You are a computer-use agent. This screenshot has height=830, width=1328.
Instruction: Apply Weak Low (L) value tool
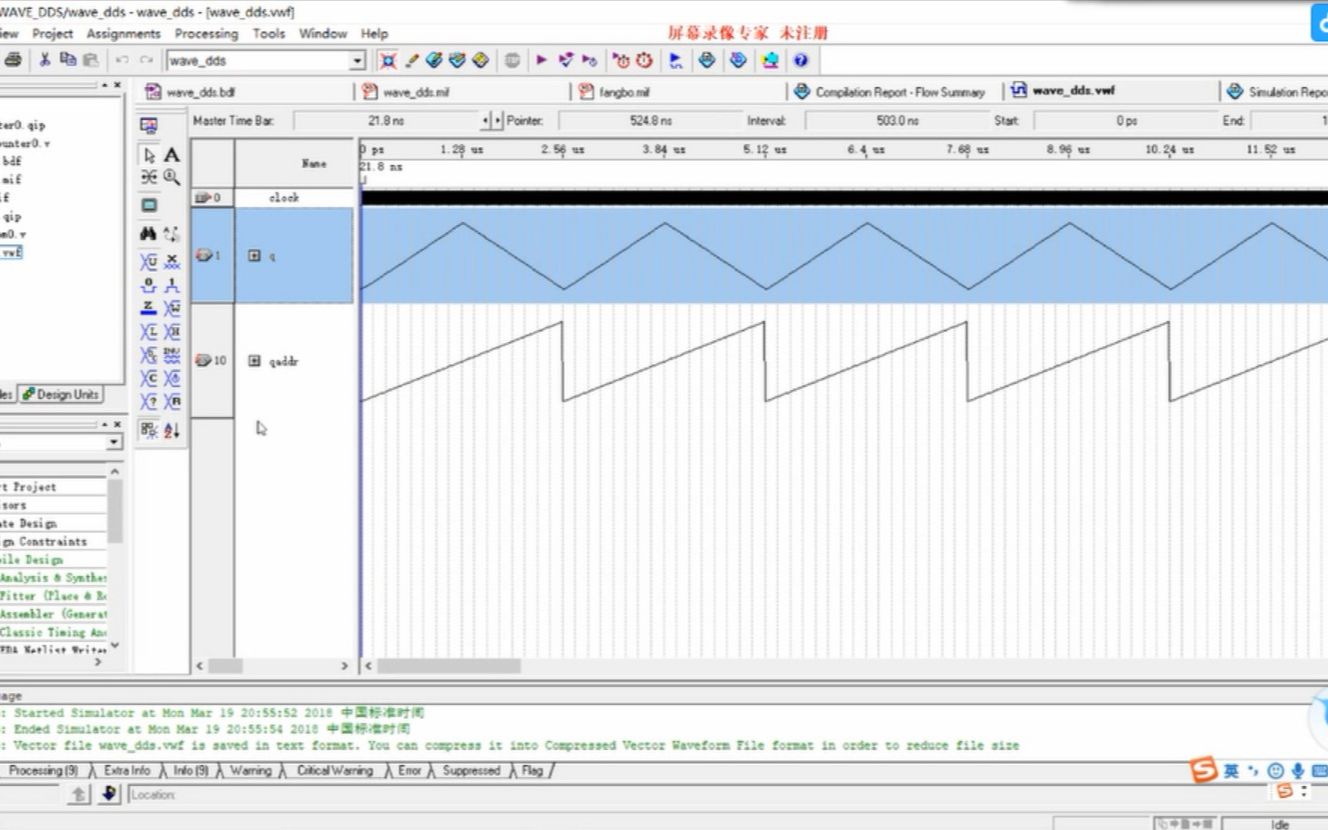(x=149, y=332)
